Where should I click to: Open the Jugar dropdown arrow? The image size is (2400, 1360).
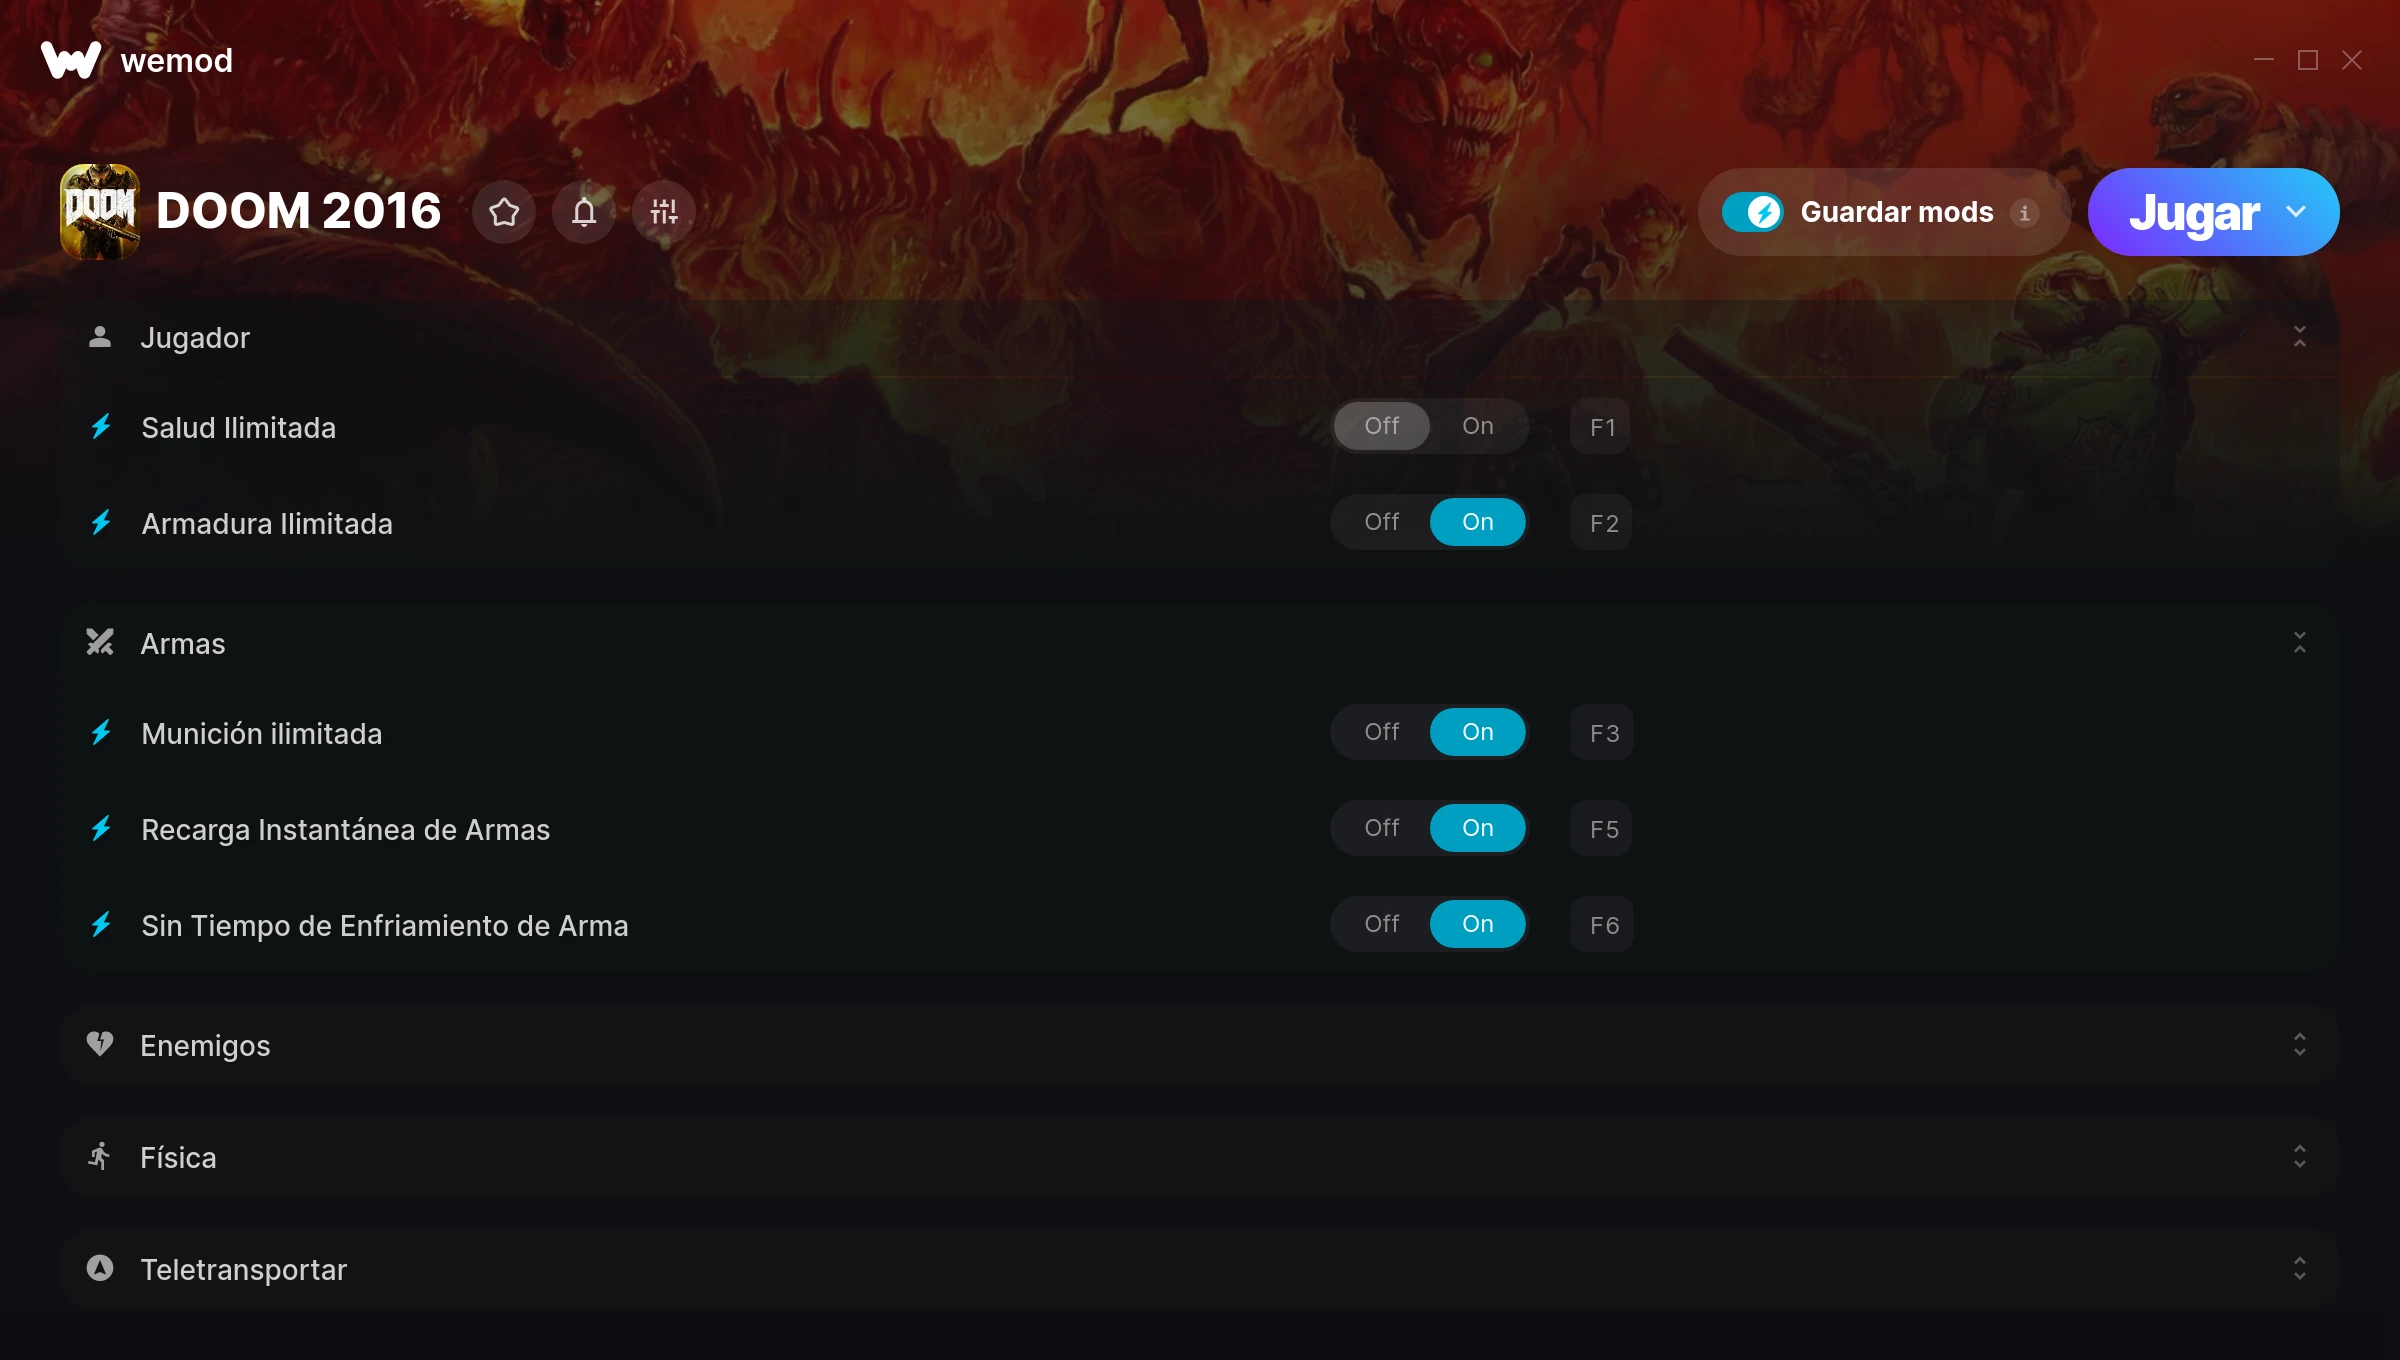click(x=2296, y=212)
